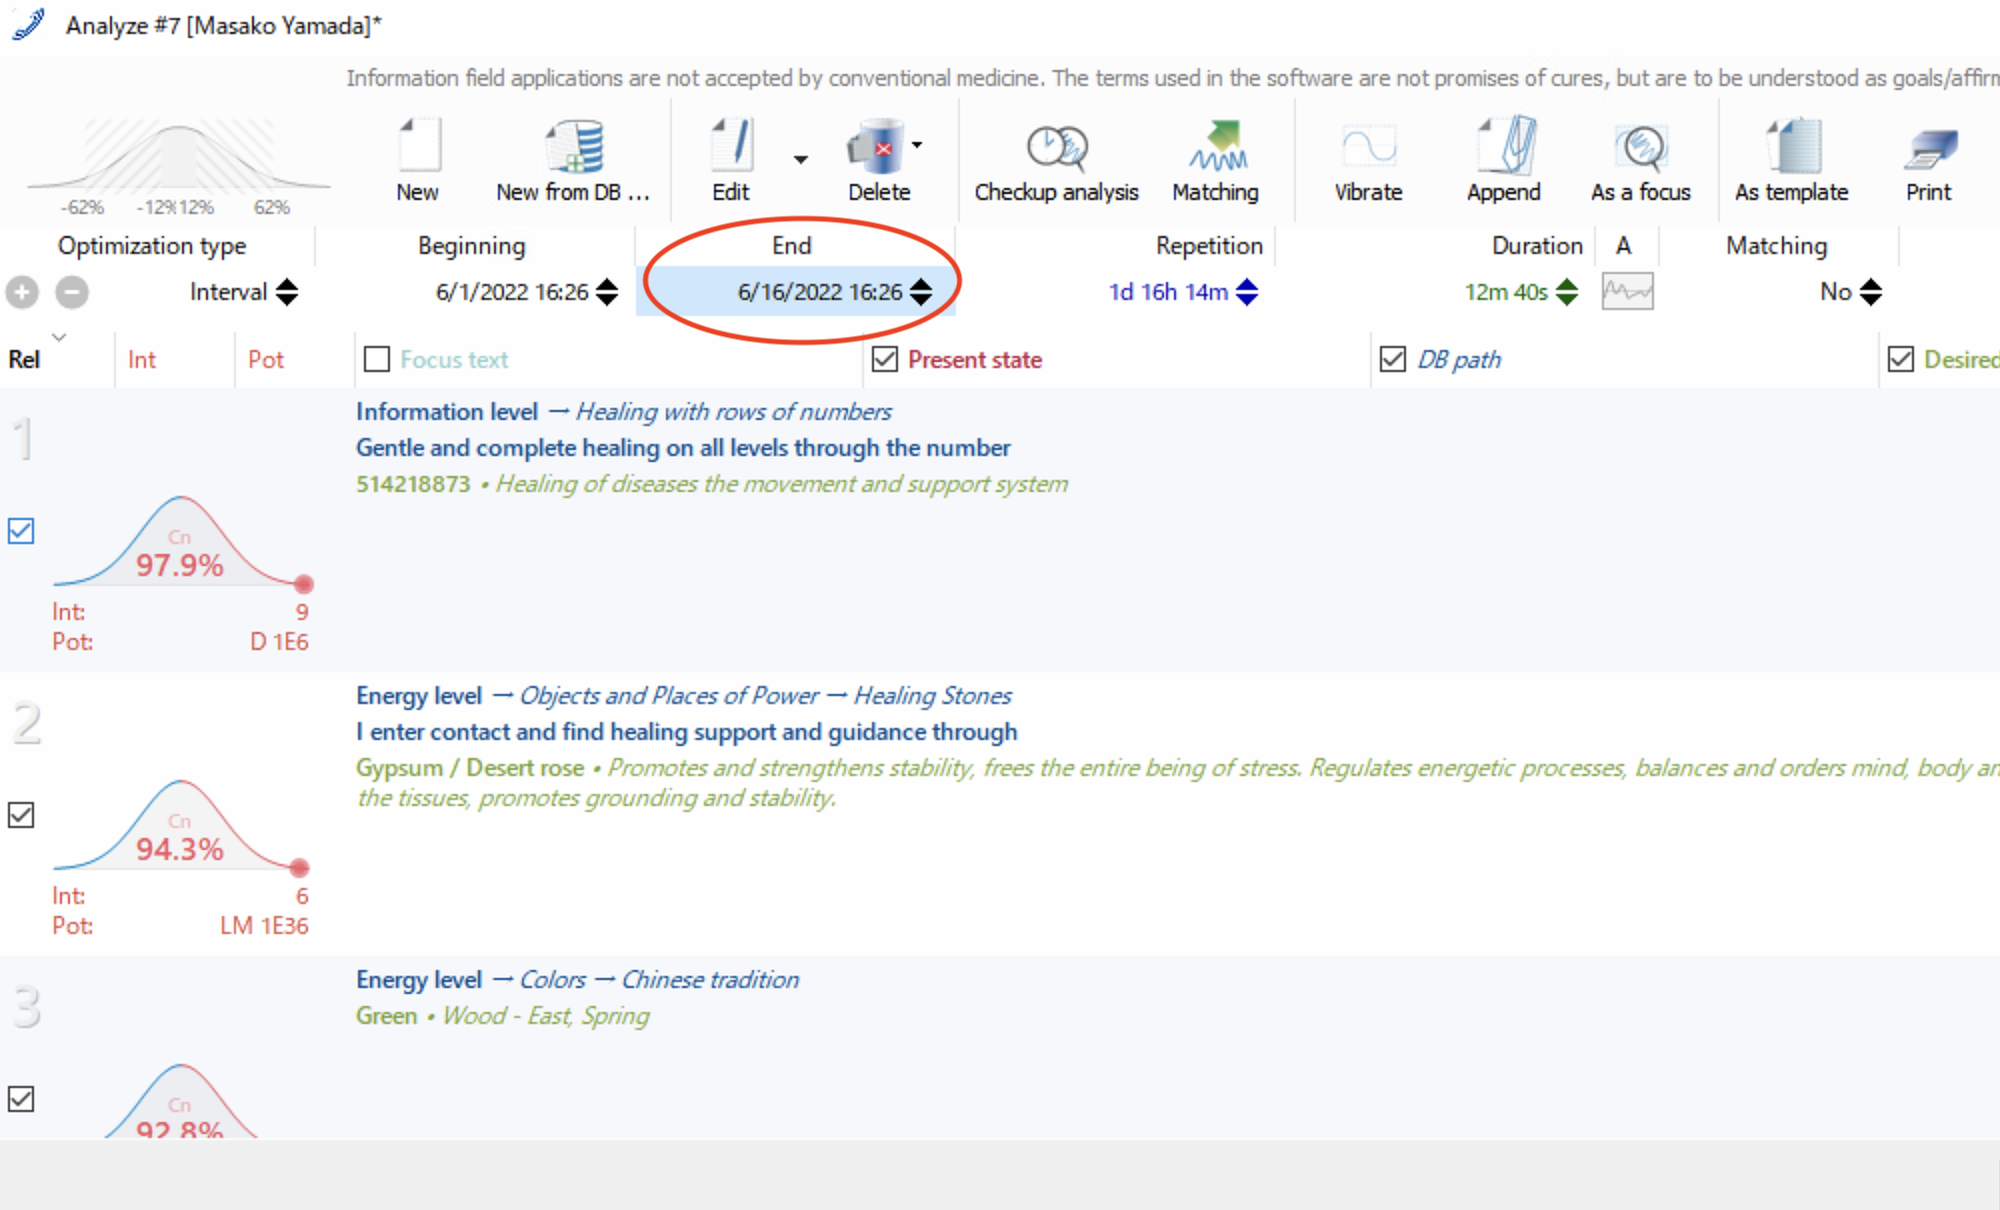Click the Pot column header
The width and height of the screenshot is (2000, 1210).
click(266, 359)
